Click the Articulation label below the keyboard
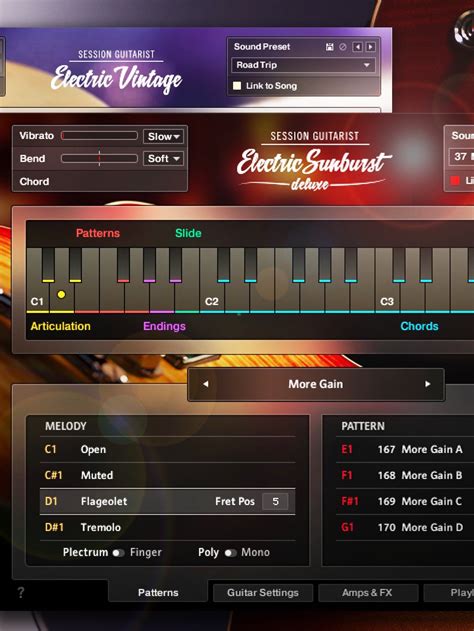 (x=60, y=326)
